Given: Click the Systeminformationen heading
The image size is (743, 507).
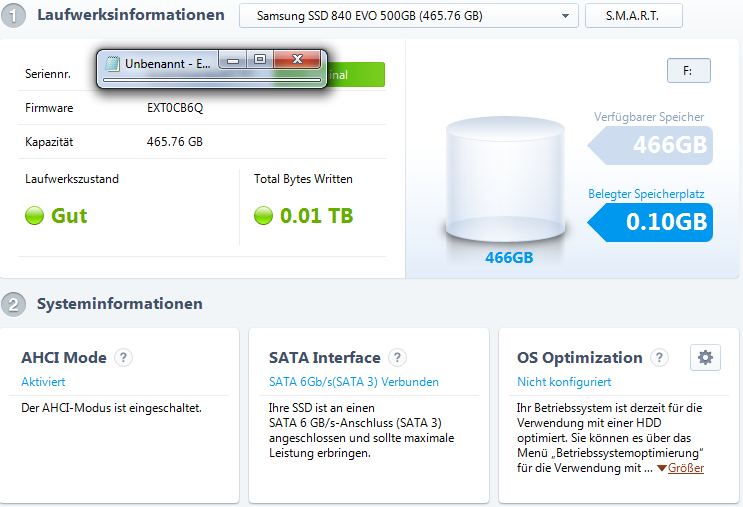Looking at the screenshot, I should pyautogui.click(x=119, y=304).
